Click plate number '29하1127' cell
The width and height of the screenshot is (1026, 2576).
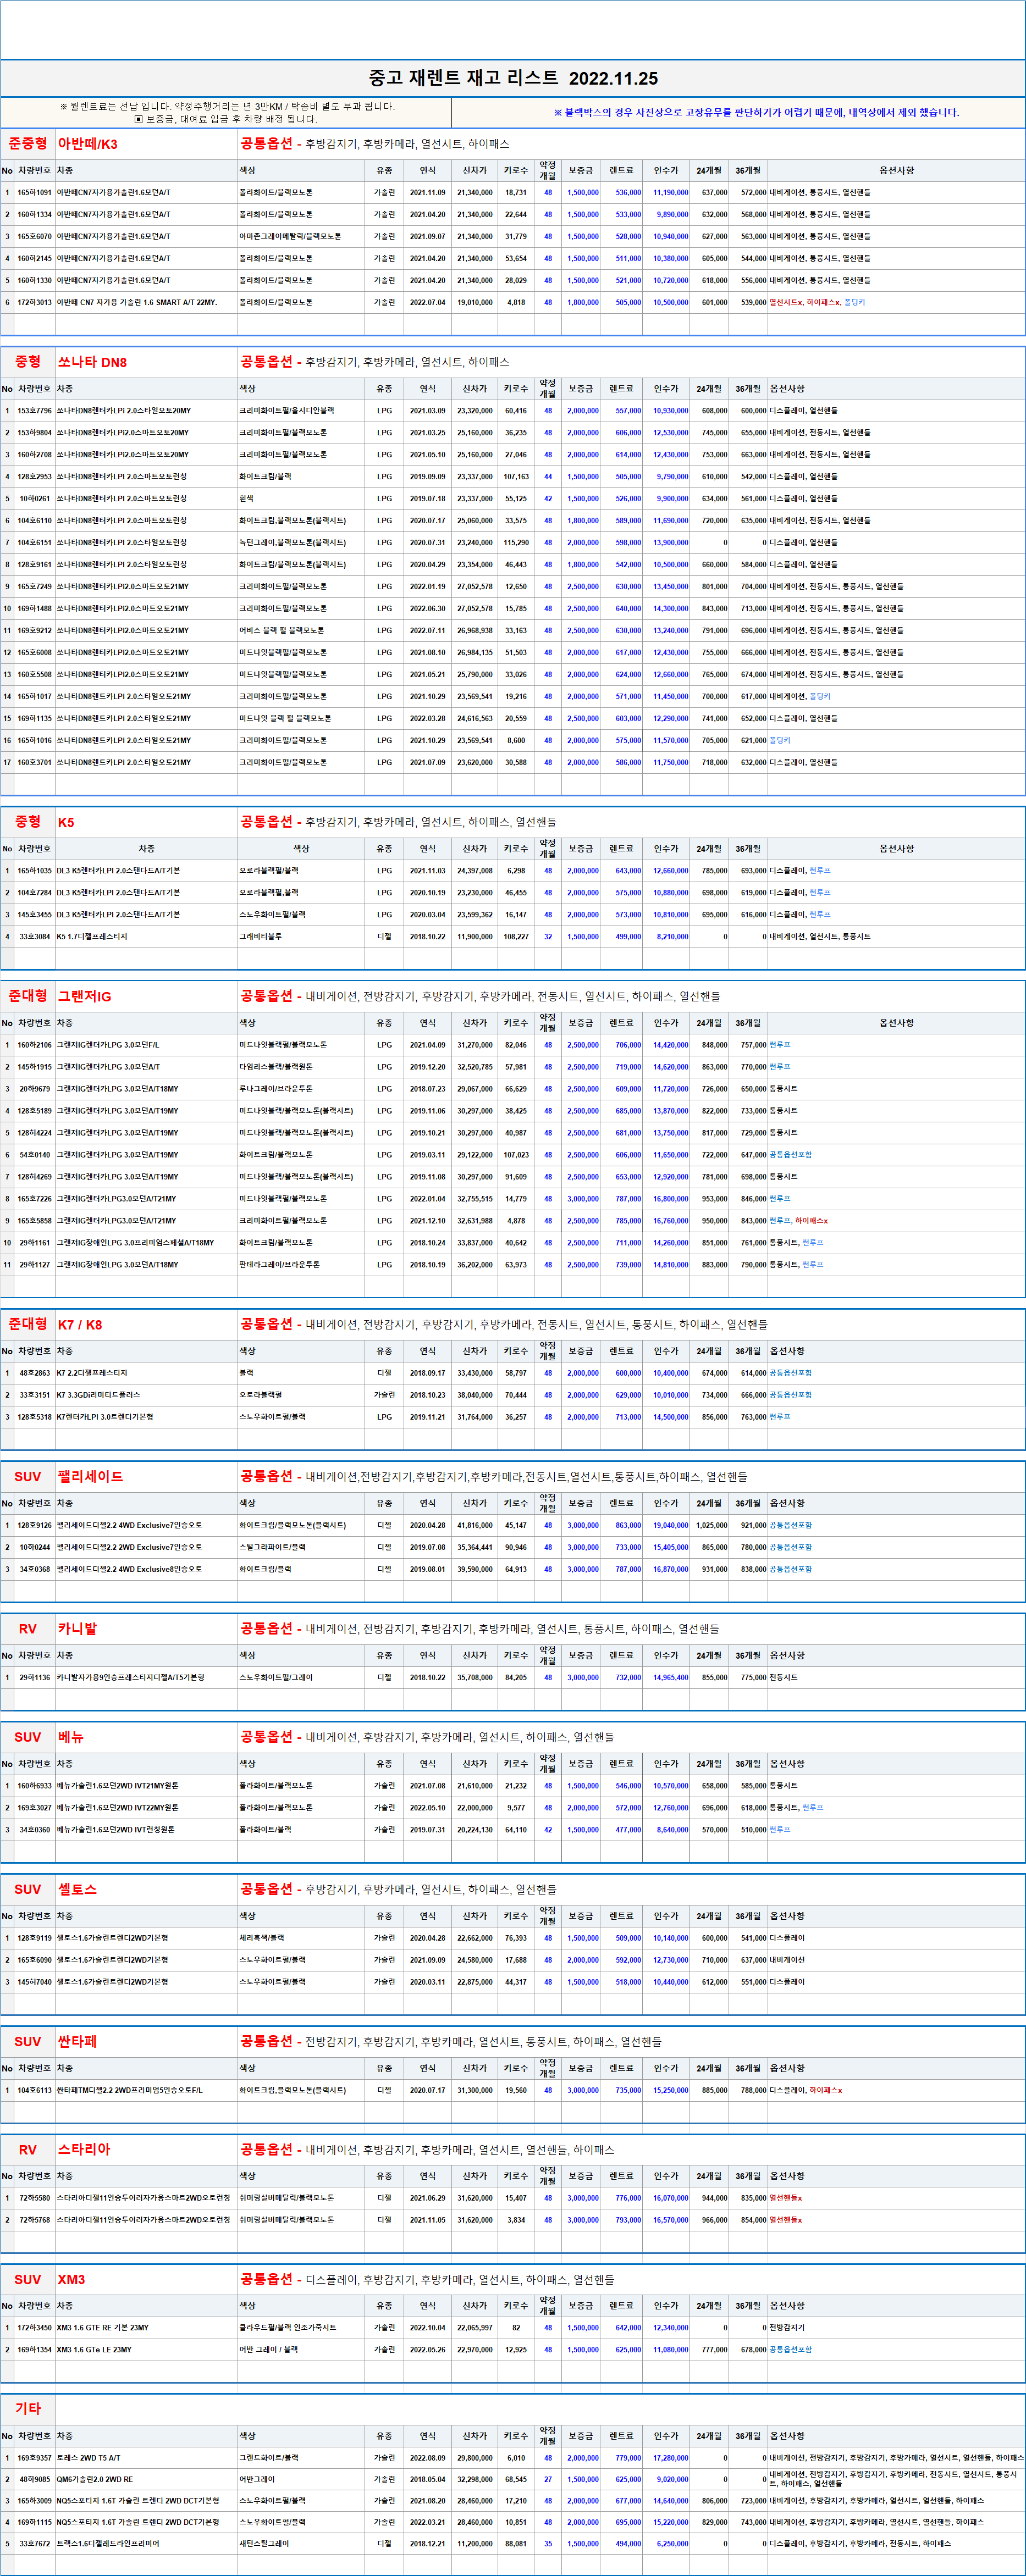35,1265
